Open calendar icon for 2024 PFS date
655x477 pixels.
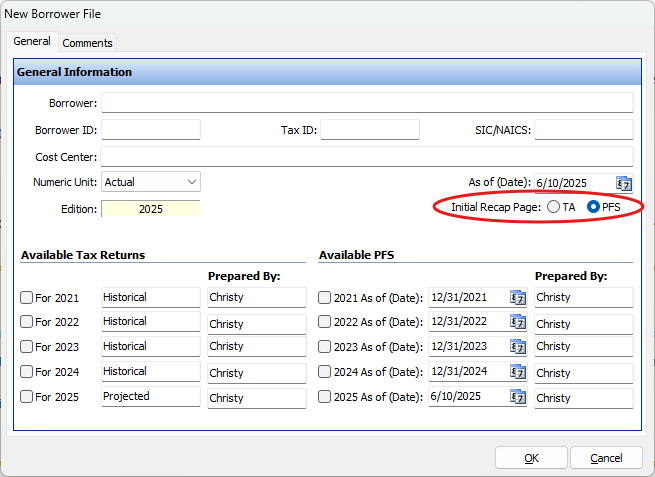click(518, 372)
